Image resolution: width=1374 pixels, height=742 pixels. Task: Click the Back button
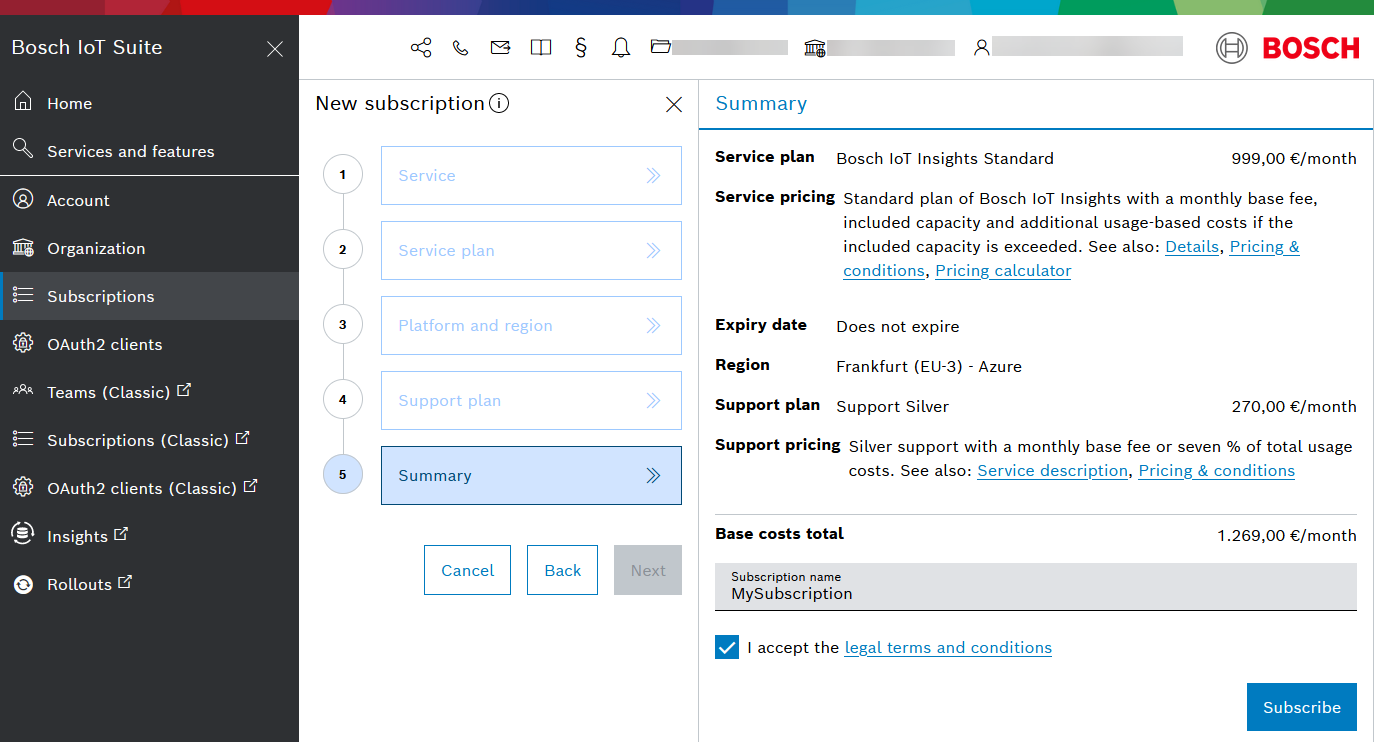click(562, 570)
